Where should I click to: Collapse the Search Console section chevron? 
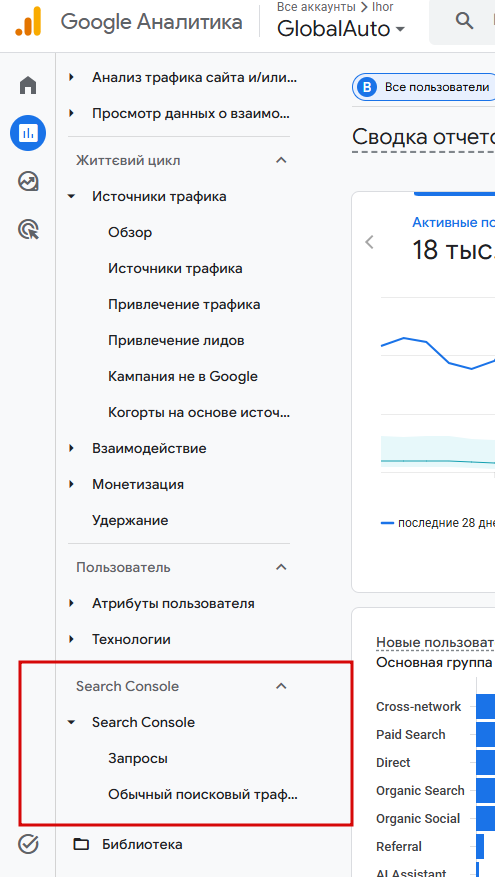point(281,686)
